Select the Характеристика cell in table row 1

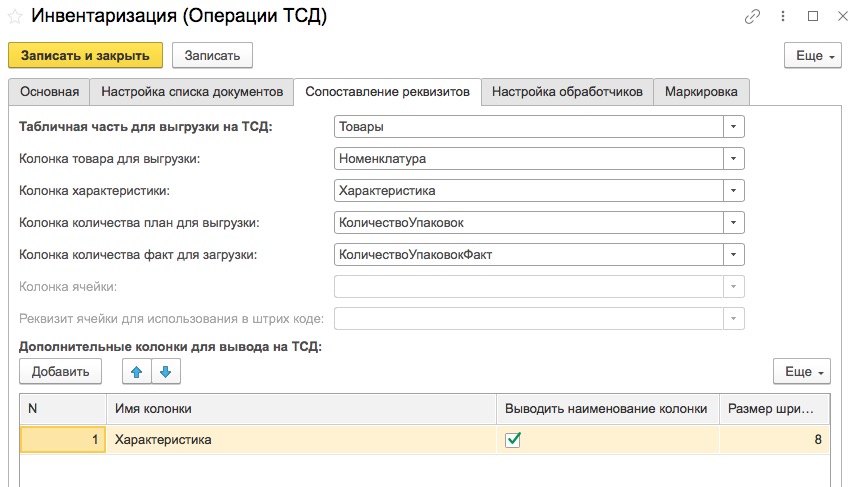click(x=301, y=439)
